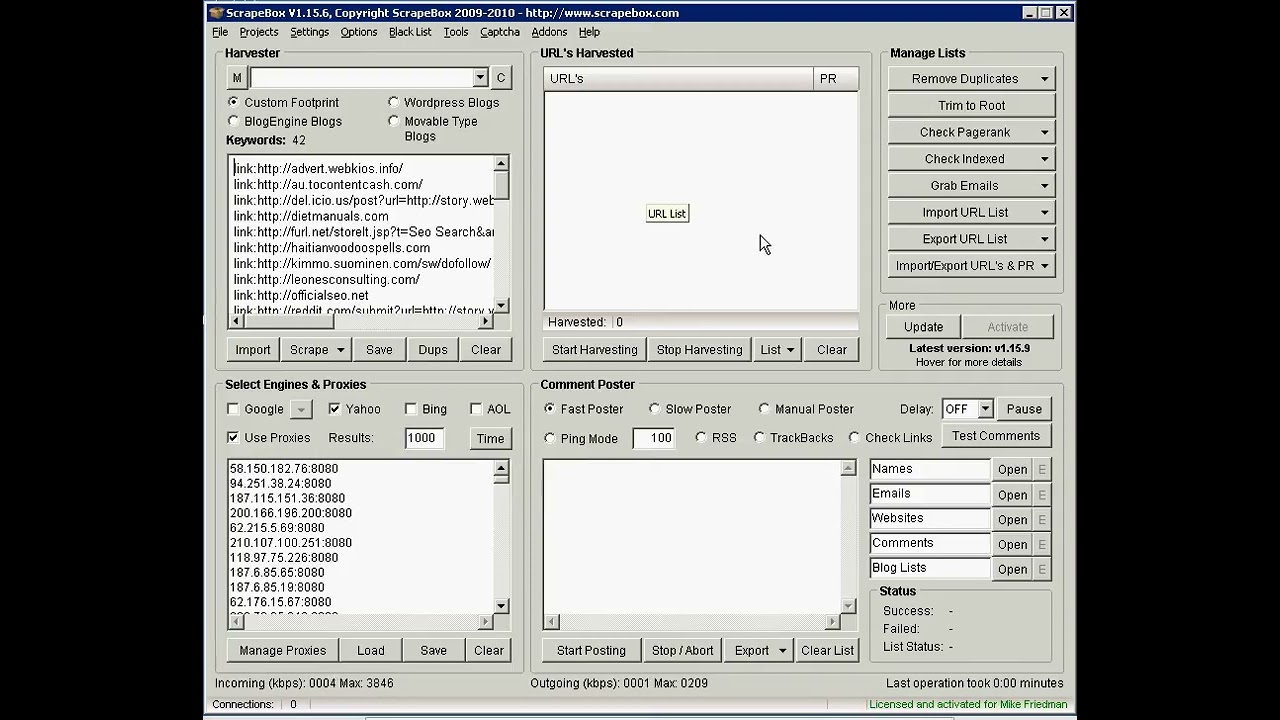This screenshot has height=720, width=1280.
Task: Toggle the Use Proxies checkbox
Action: tap(234, 437)
